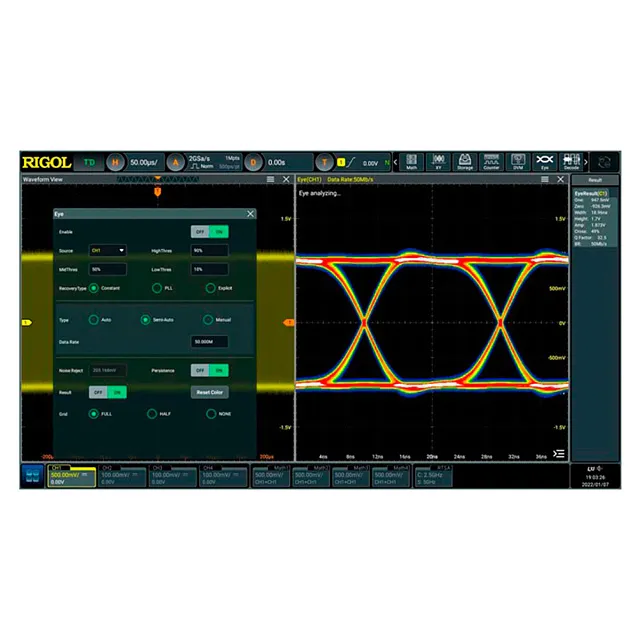The height and width of the screenshot is (640, 640).
Task: Click the Data Rate input field
Action: click(x=211, y=341)
